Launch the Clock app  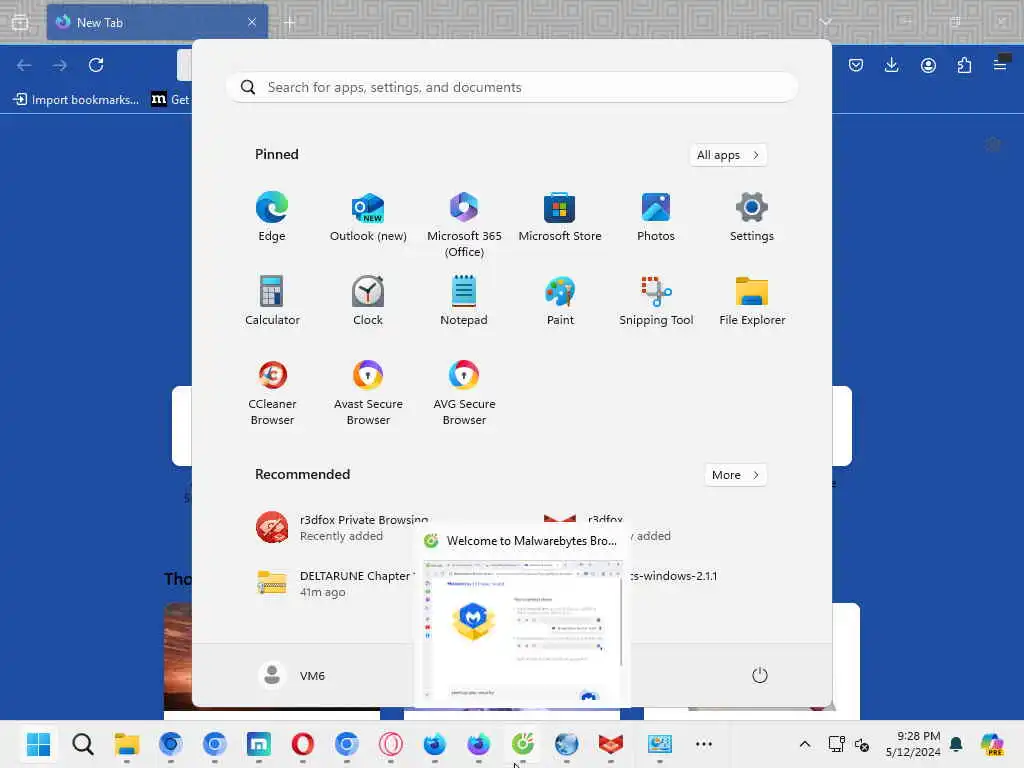368,301
